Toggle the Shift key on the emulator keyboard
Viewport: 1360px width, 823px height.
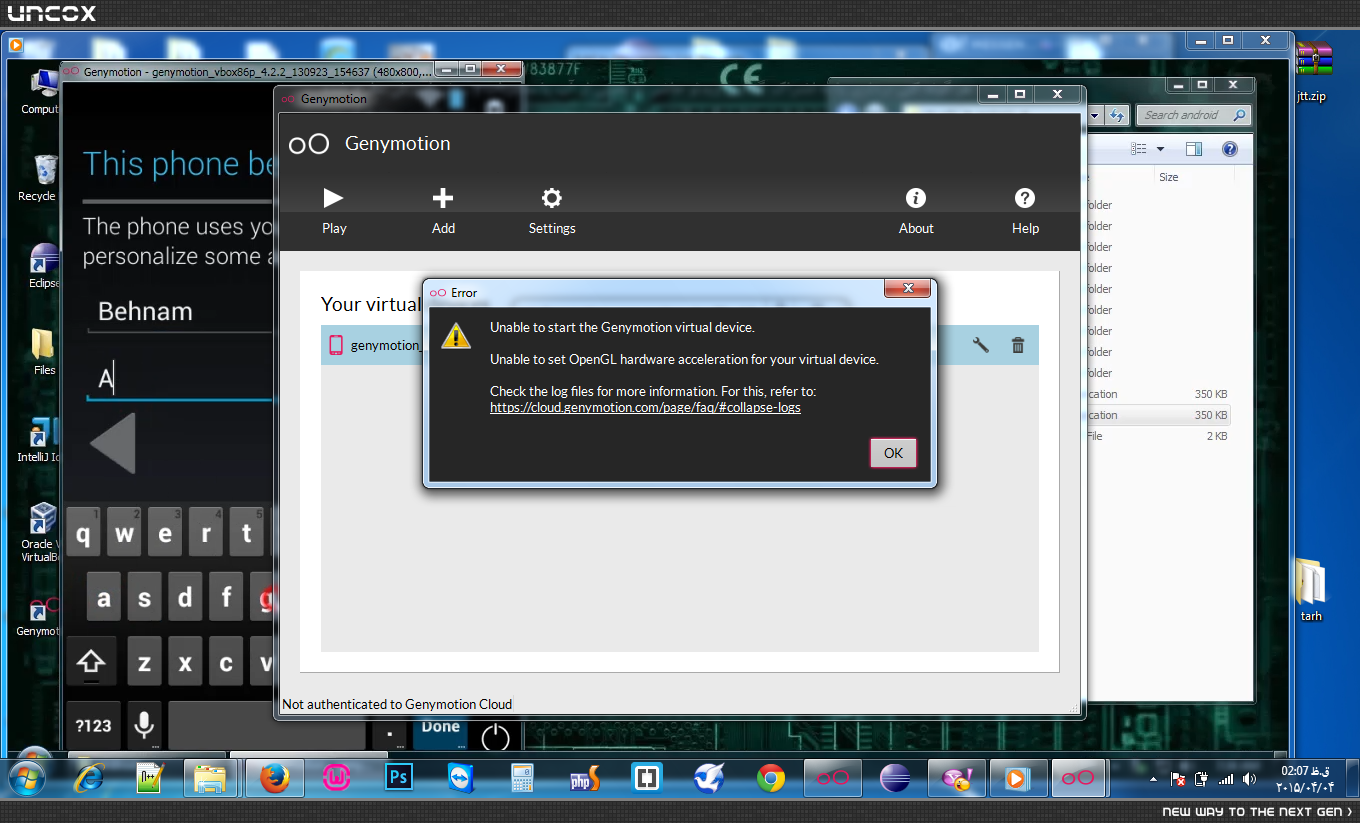pyautogui.click(x=91, y=662)
